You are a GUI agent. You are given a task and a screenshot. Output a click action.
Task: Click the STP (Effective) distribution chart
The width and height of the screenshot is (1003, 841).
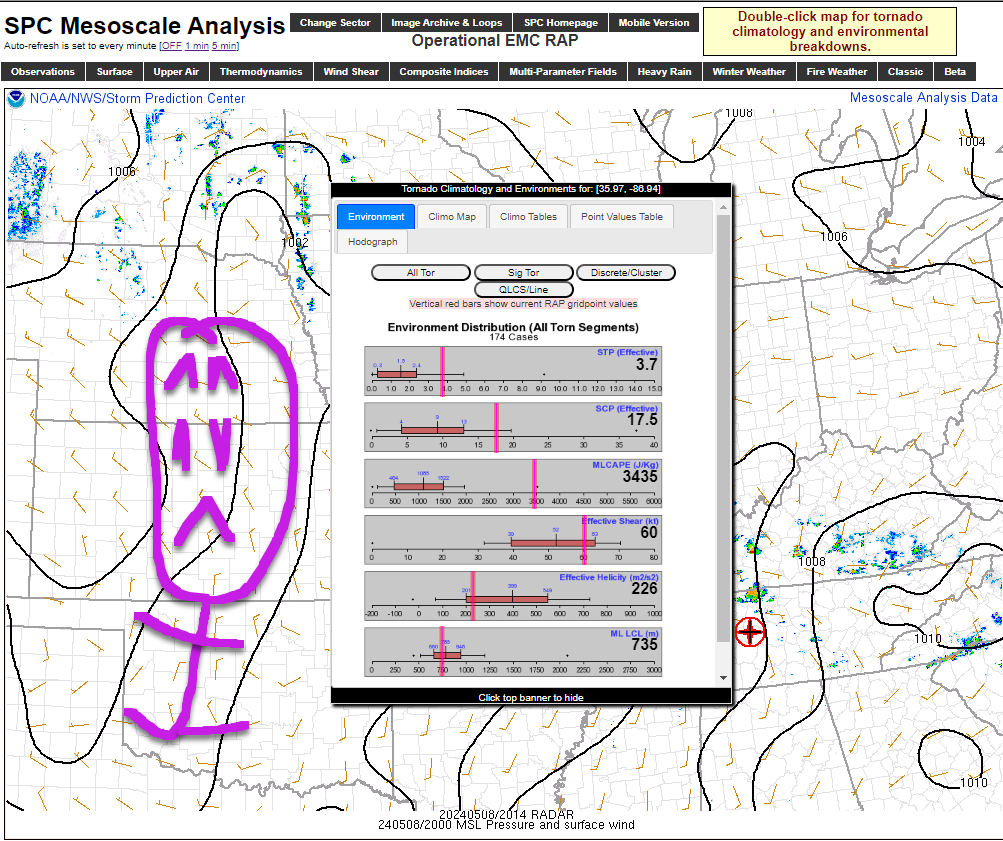[x=513, y=372]
